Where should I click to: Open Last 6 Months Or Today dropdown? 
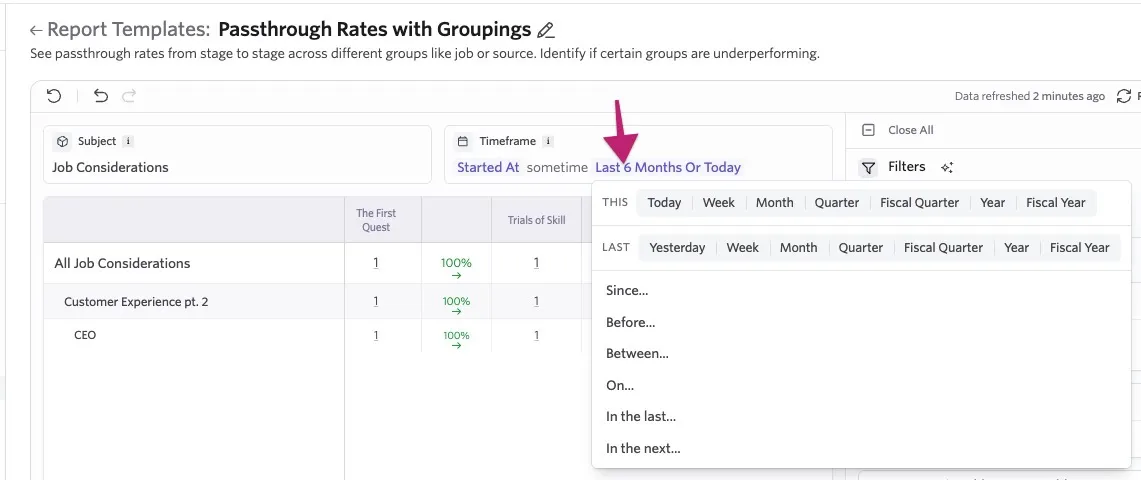(668, 167)
